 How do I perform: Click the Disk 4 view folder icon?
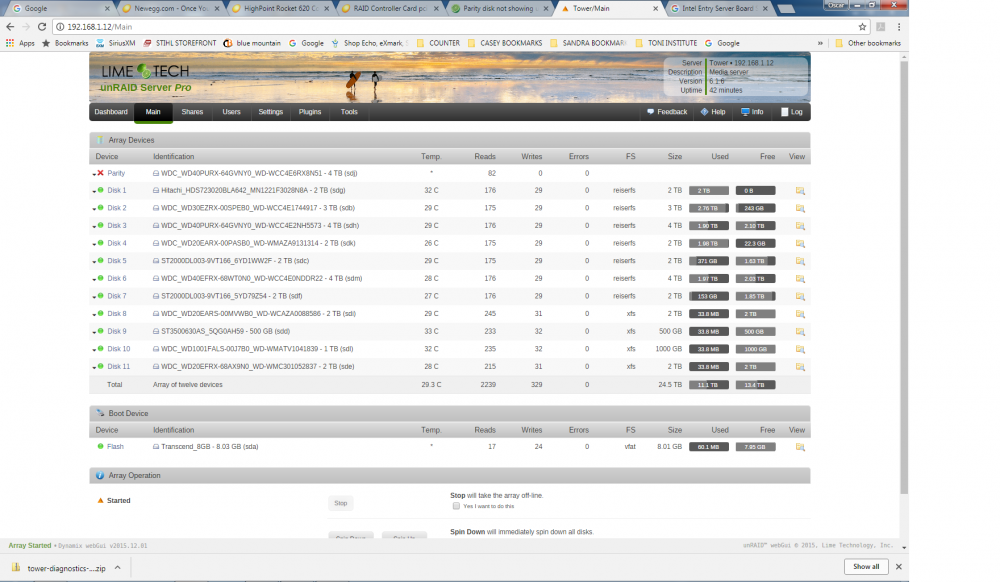[x=800, y=244]
